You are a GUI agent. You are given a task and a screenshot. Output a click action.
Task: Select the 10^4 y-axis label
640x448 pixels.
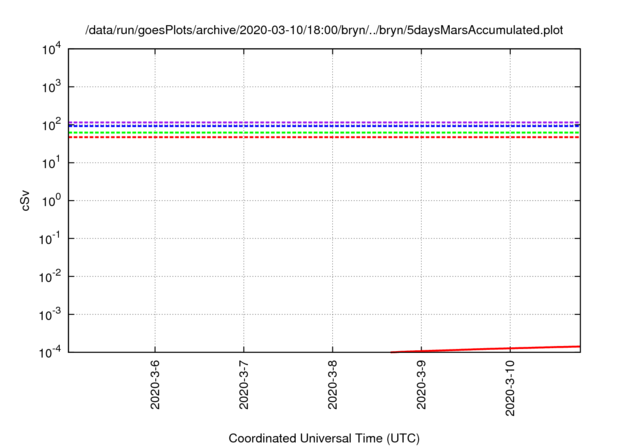pos(51,50)
